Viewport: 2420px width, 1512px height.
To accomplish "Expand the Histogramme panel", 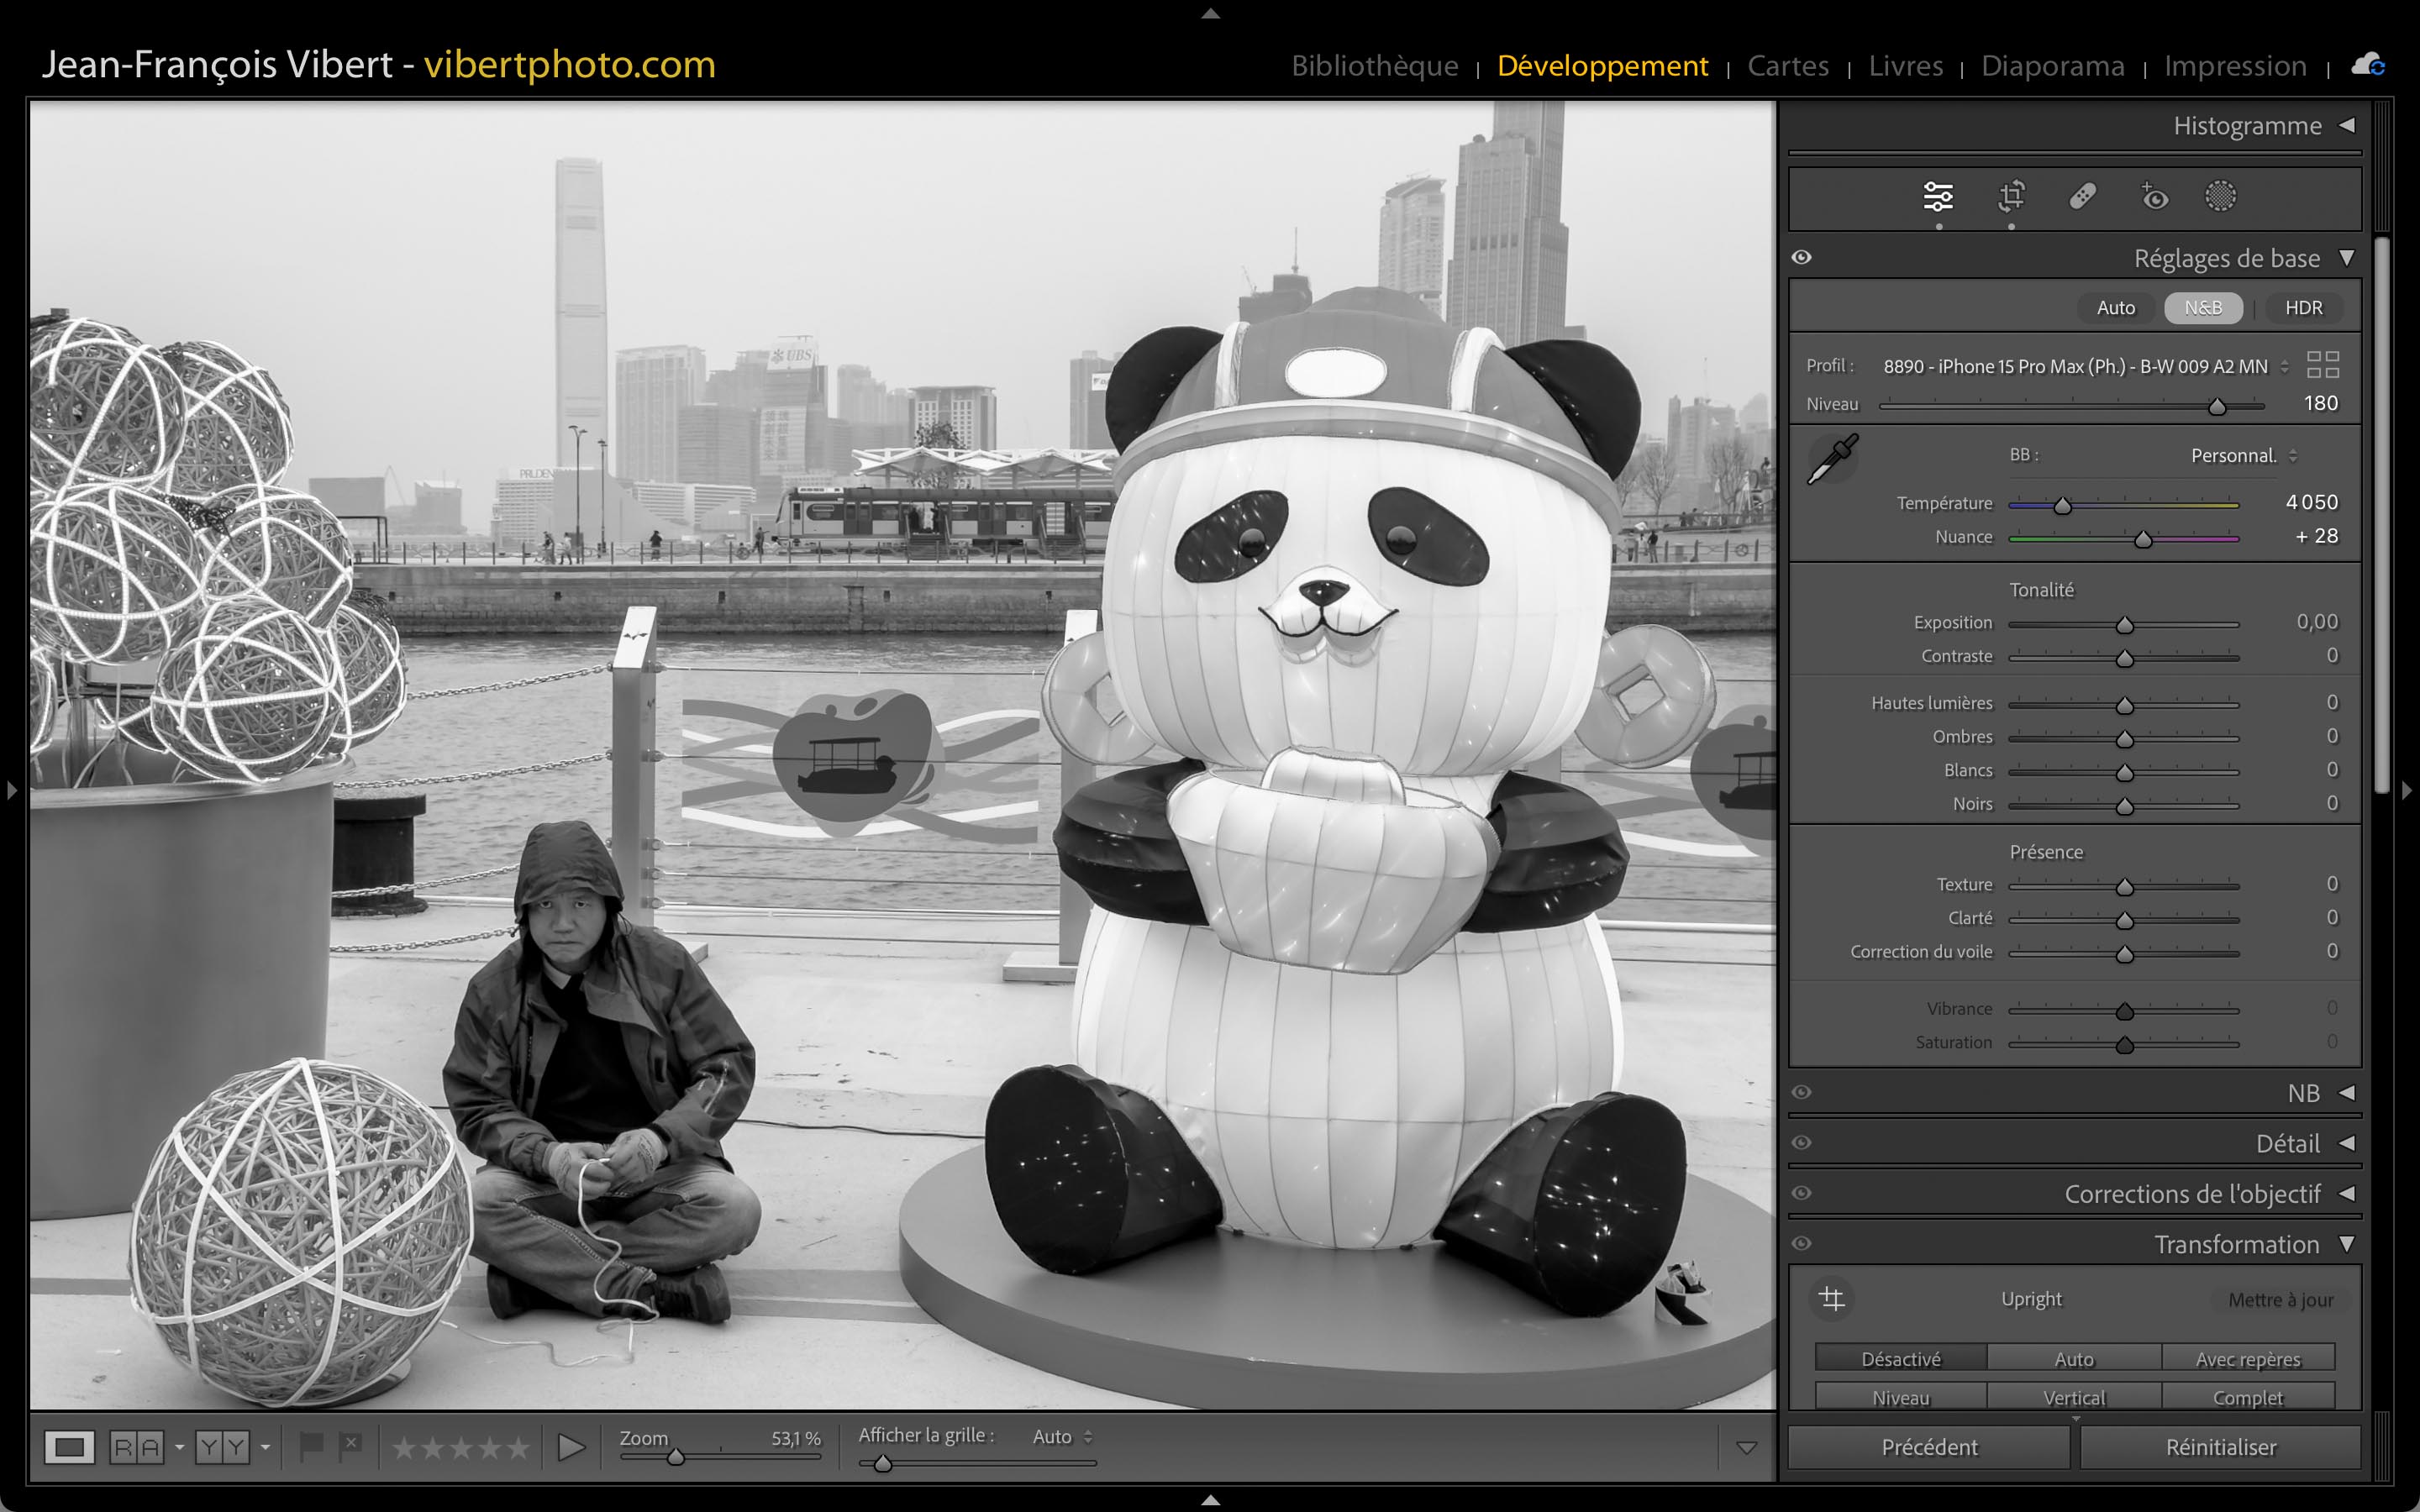I will (2346, 126).
